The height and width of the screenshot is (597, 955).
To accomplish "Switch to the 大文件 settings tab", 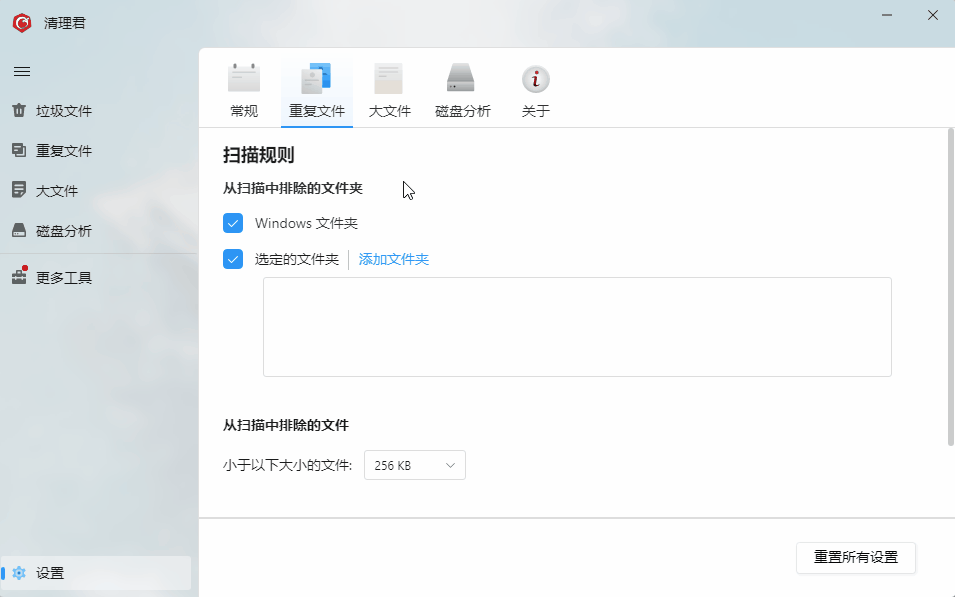I will (390, 91).
